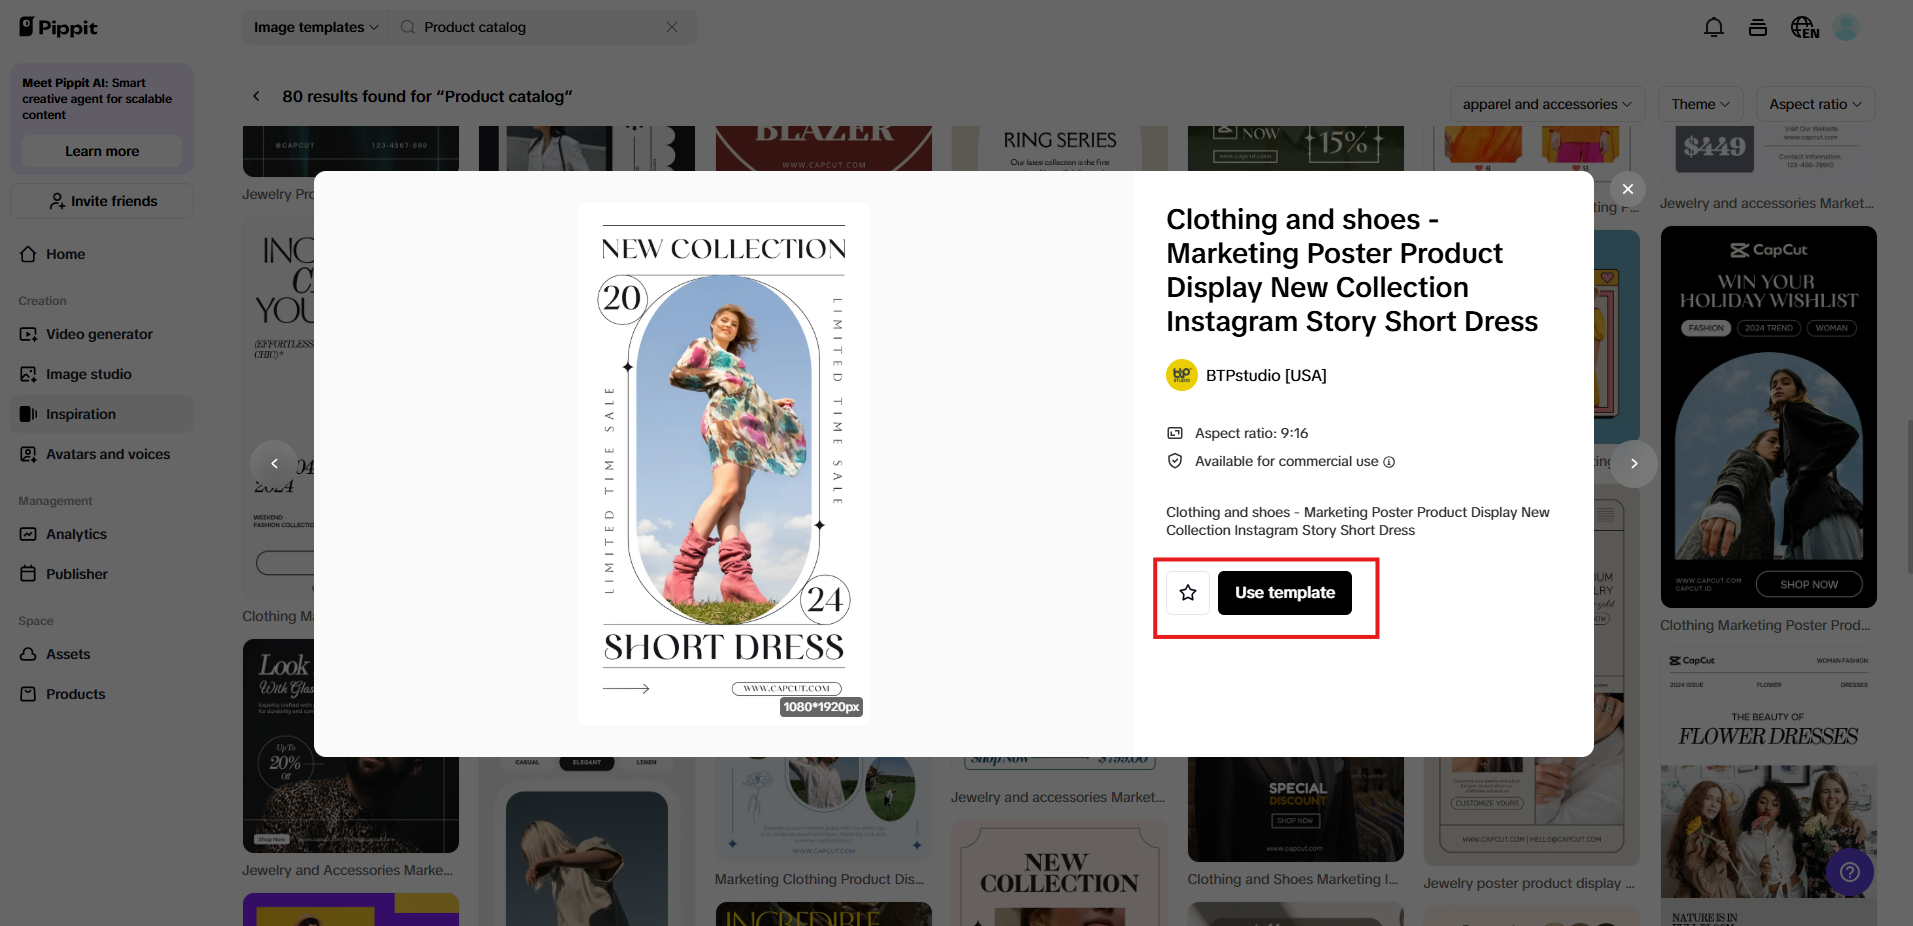Favorite this template with the star icon

click(1188, 593)
